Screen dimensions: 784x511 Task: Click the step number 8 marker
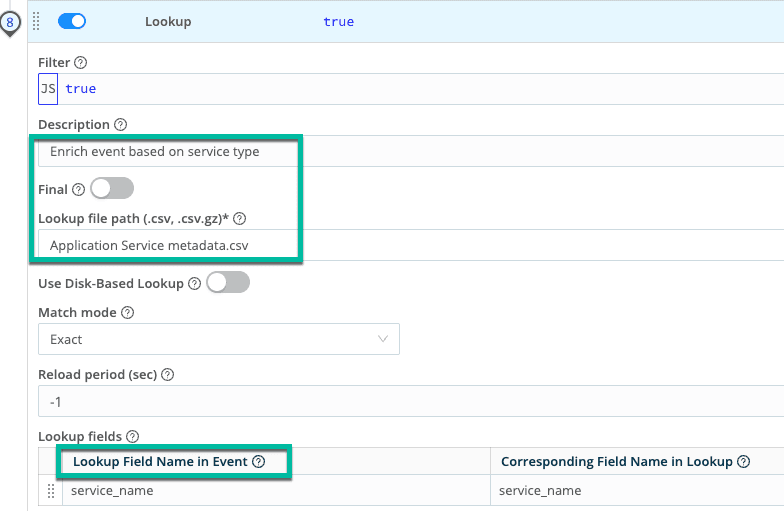(10, 21)
